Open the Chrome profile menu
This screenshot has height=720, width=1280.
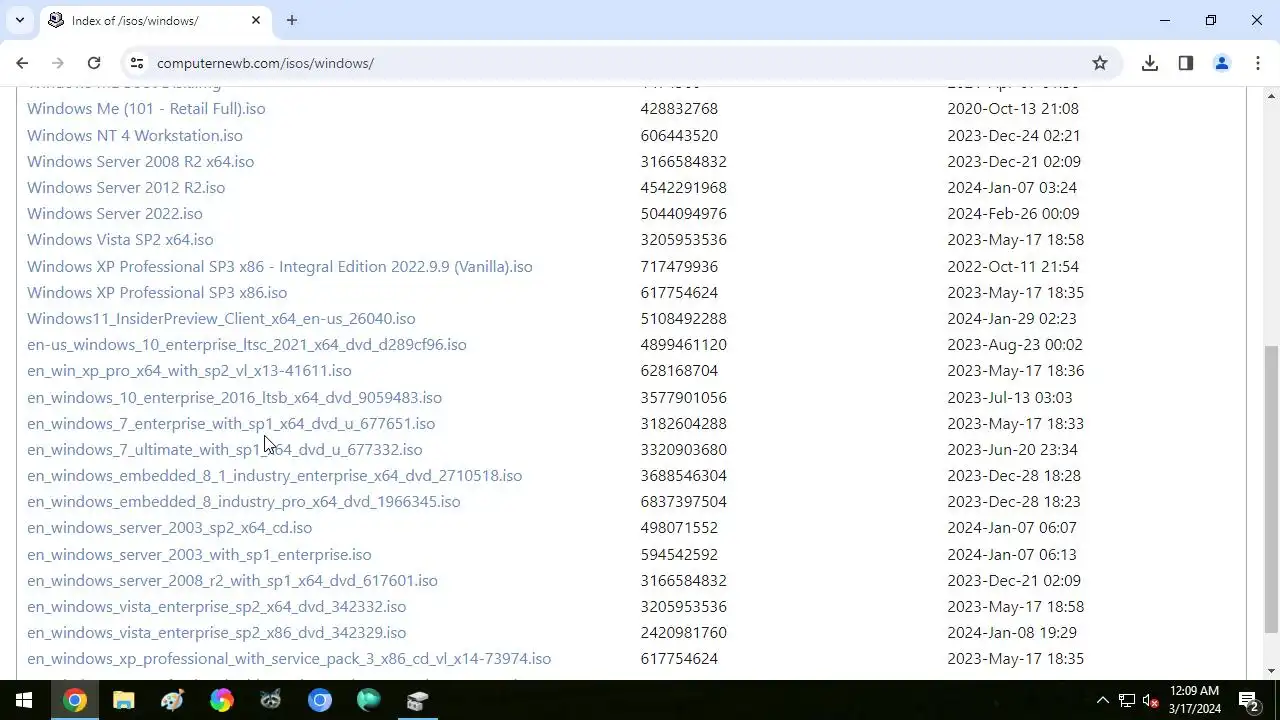click(x=1222, y=63)
